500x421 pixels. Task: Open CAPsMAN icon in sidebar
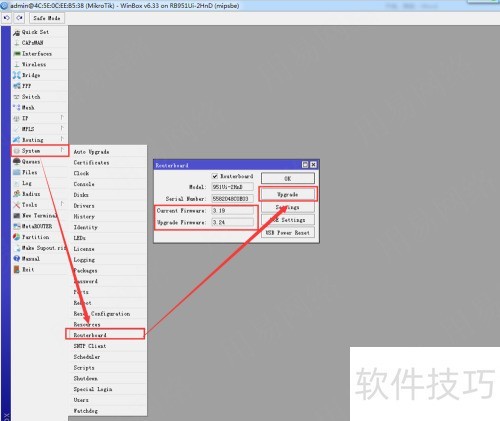coord(17,43)
